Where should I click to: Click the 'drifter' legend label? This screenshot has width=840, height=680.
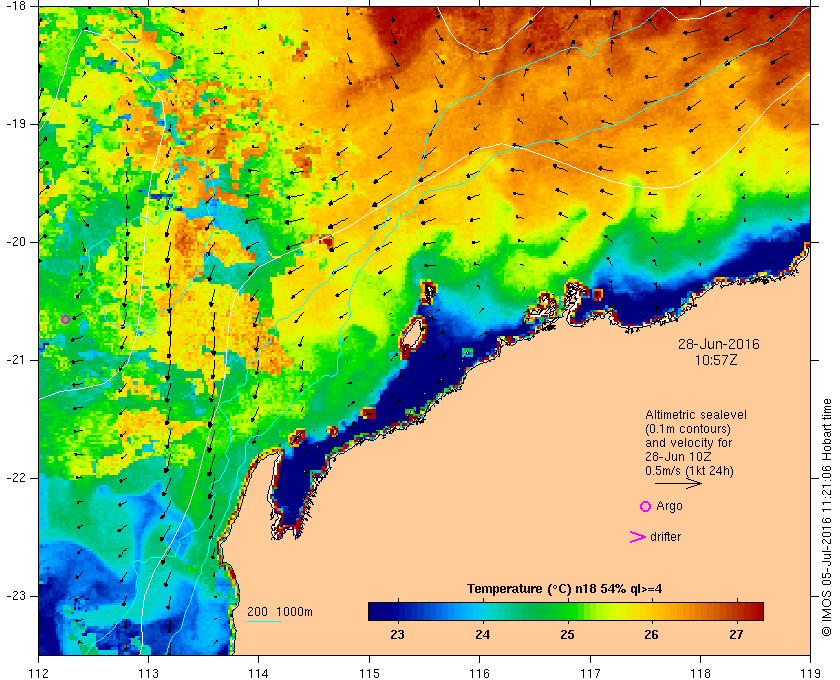pyautogui.click(x=665, y=536)
